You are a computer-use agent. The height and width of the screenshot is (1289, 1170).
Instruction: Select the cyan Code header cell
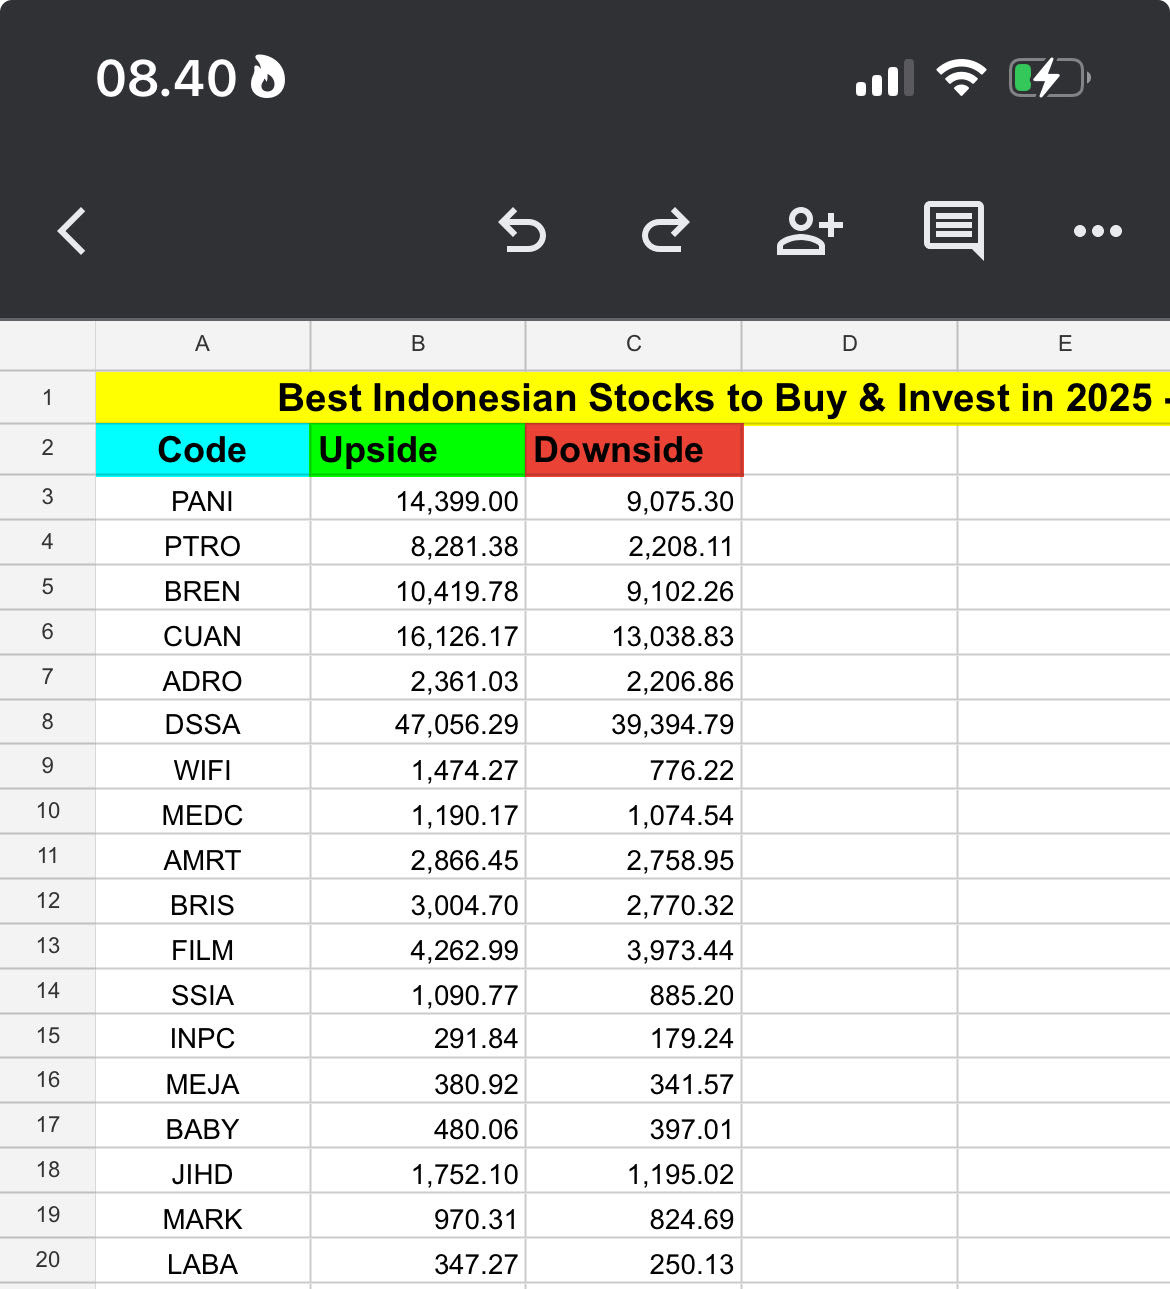(203, 450)
